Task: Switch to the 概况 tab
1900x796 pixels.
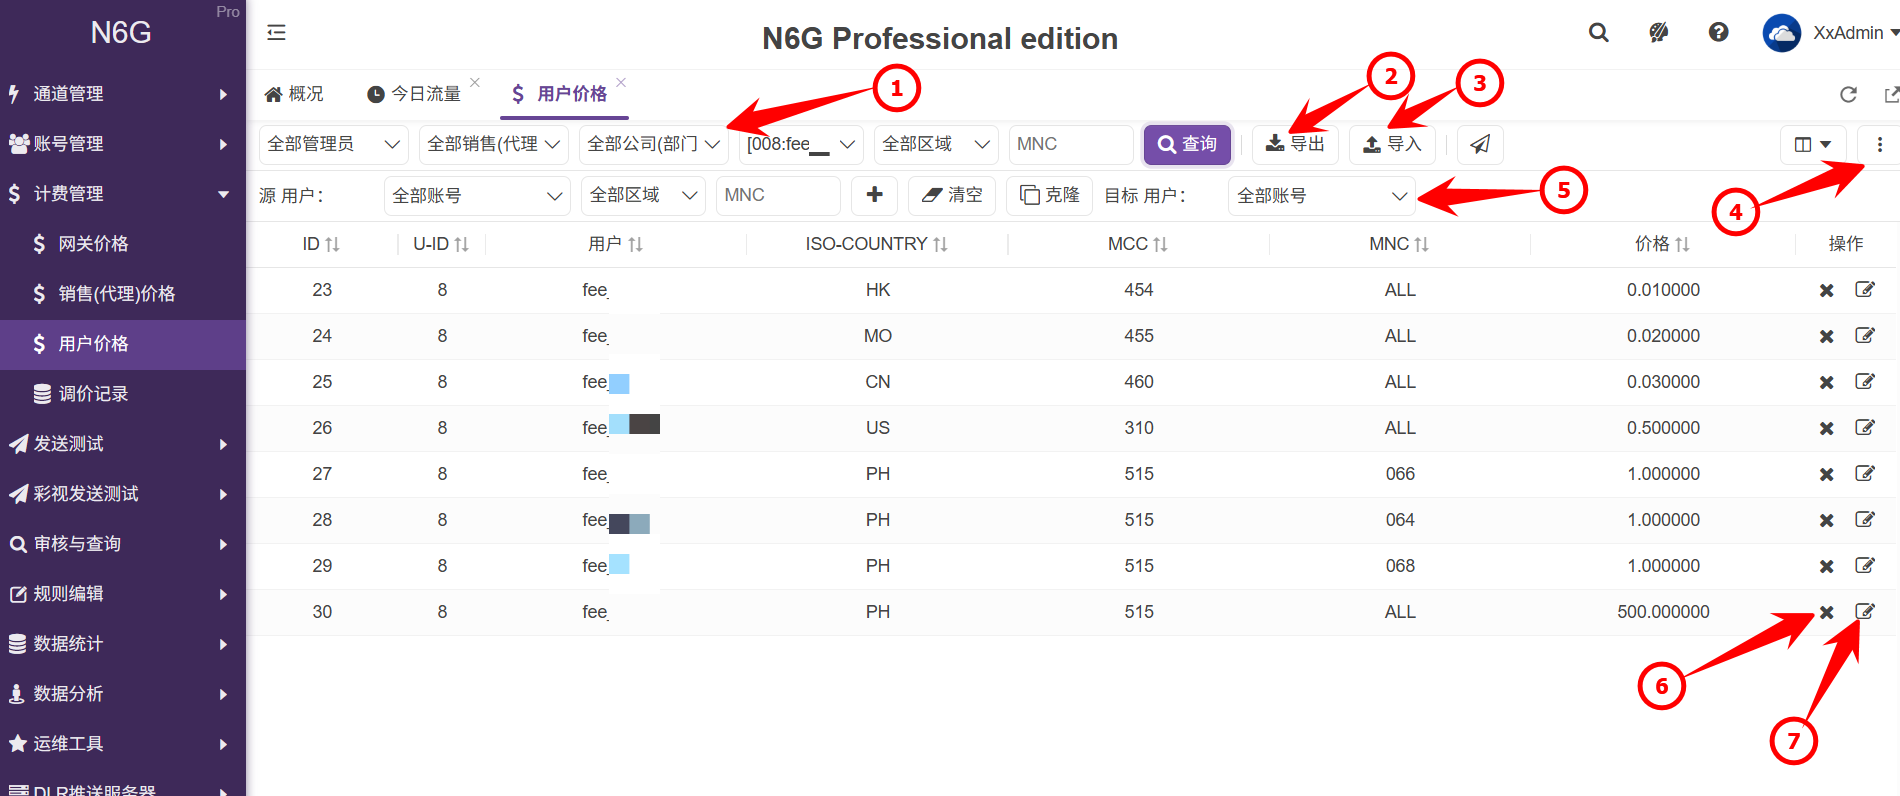Action: click(x=294, y=94)
